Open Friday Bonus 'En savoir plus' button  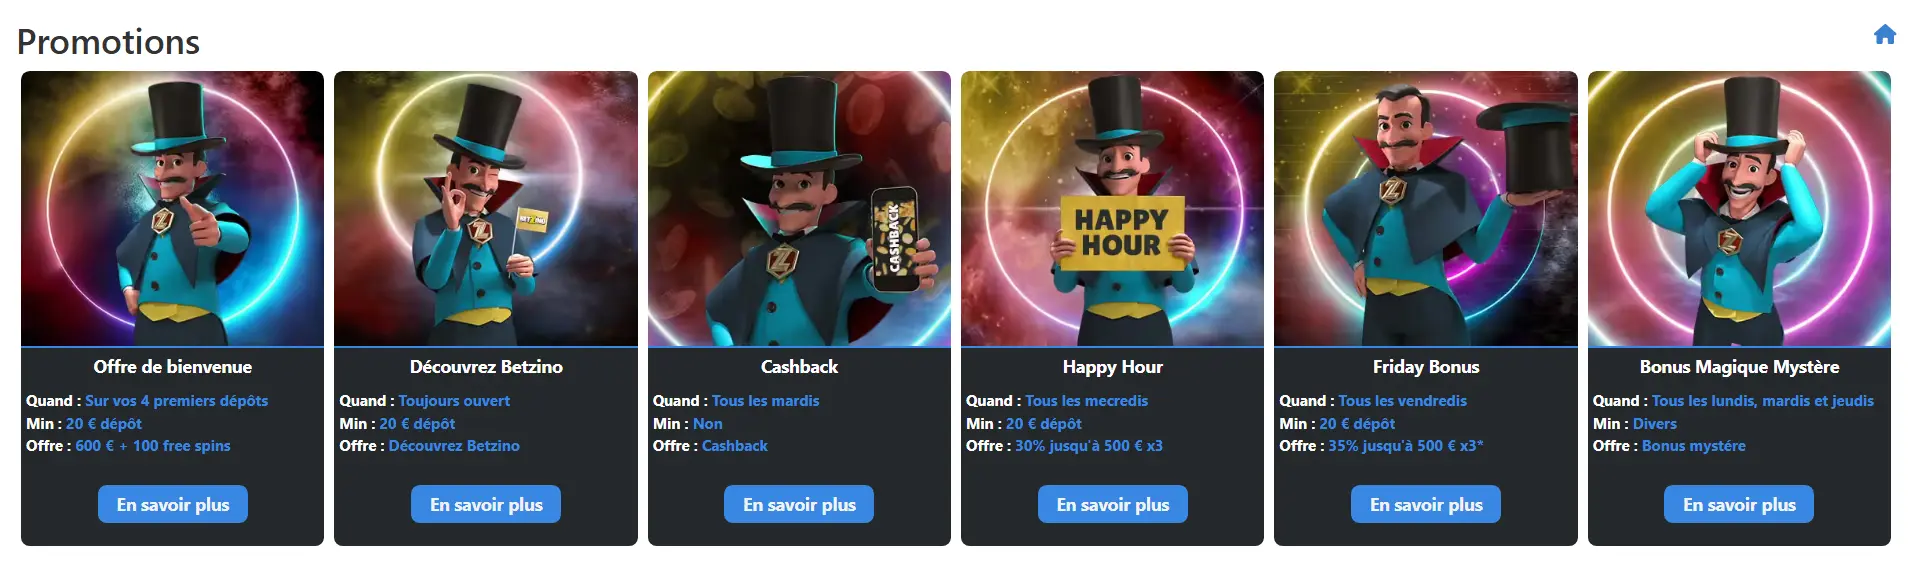tap(1426, 504)
